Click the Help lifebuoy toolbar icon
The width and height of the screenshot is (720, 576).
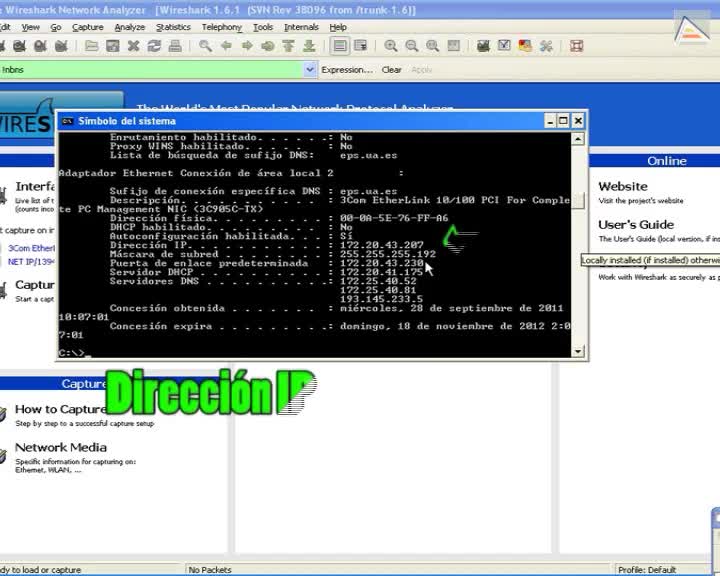tap(577, 46)
